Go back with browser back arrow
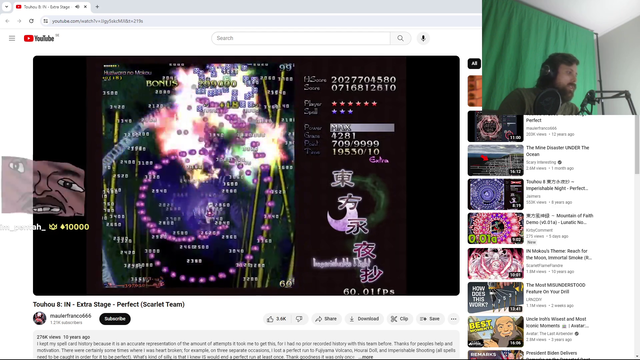640x360 pixels. coord(7,21)
